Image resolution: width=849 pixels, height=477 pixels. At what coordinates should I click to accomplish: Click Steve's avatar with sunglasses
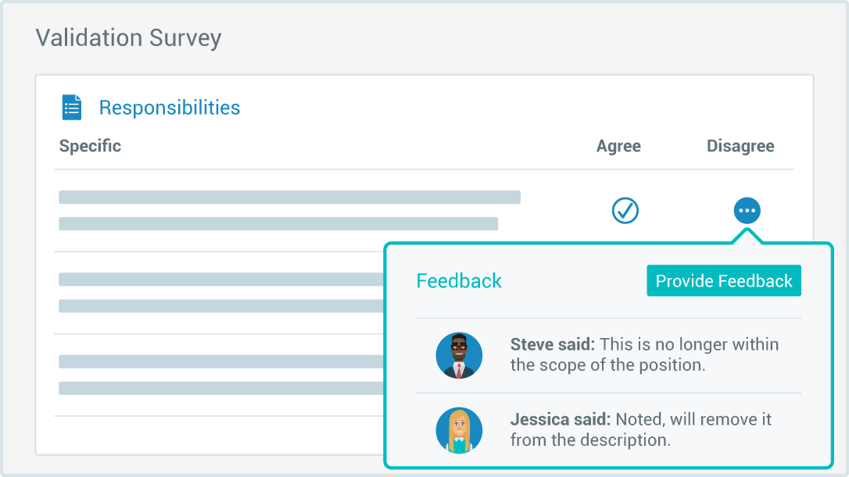point(459,355)
